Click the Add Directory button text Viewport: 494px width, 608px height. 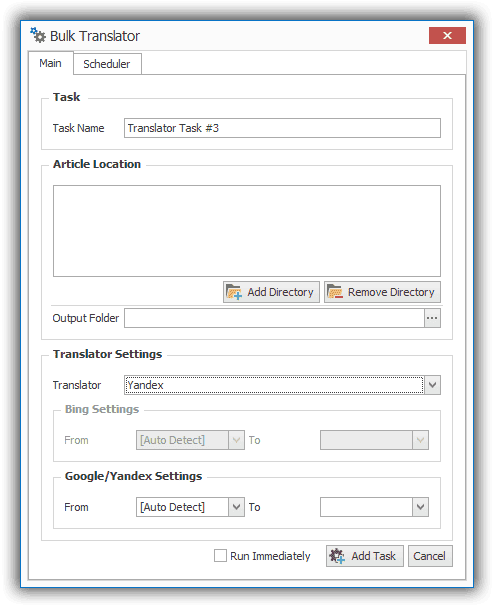[x=280, y=292]
